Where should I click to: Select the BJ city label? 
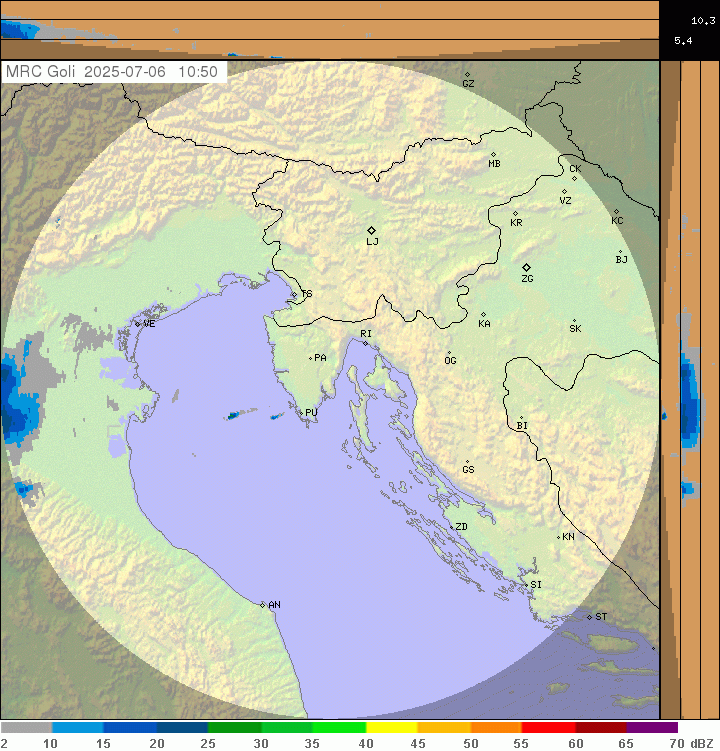pyautogui.click(x=621, y=260)
